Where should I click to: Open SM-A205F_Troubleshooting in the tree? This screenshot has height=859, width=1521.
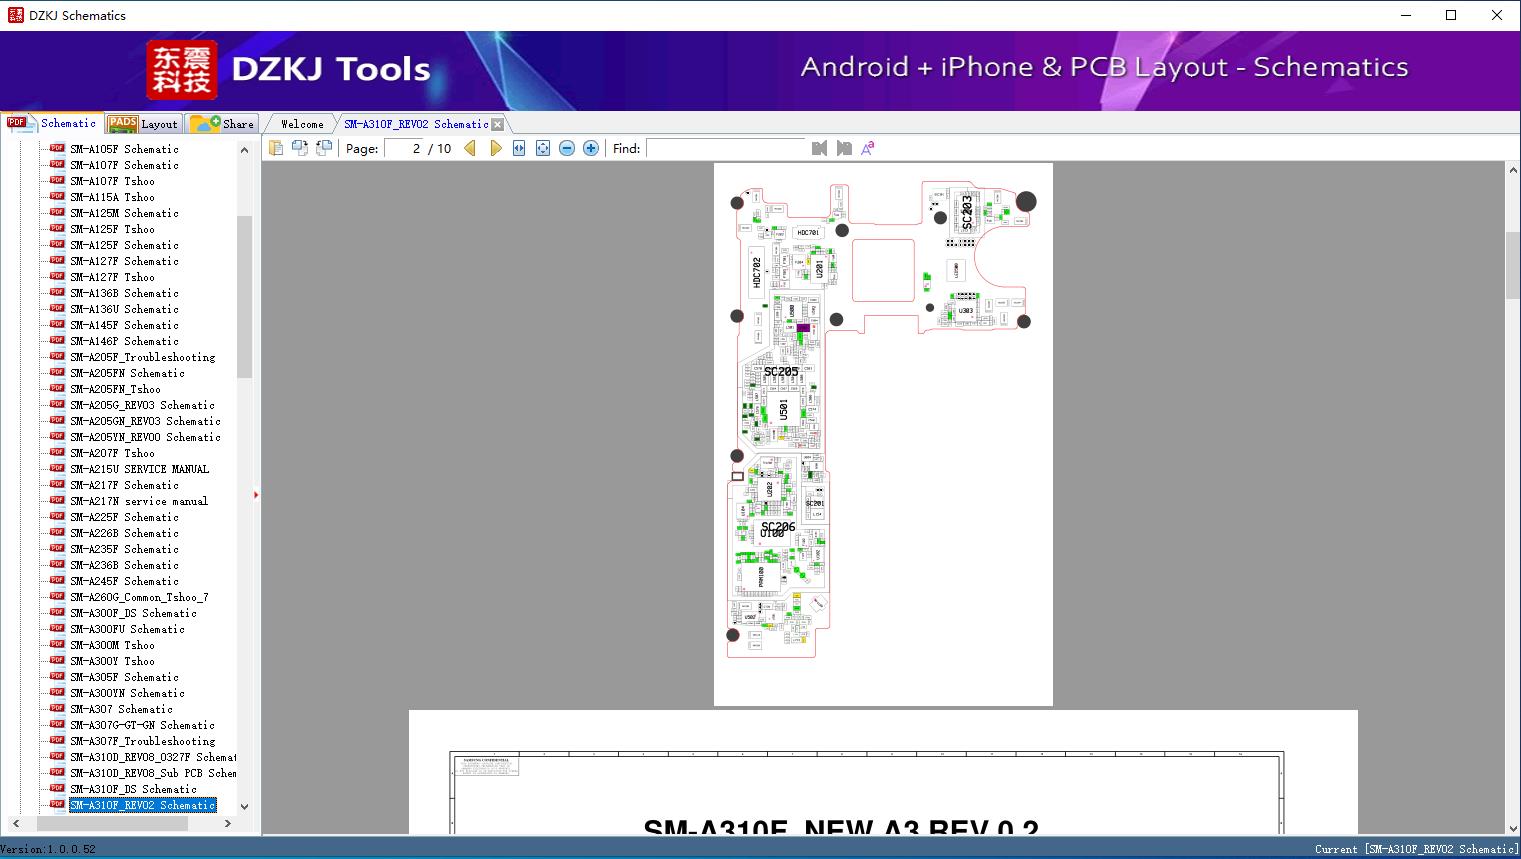(142, 357)
